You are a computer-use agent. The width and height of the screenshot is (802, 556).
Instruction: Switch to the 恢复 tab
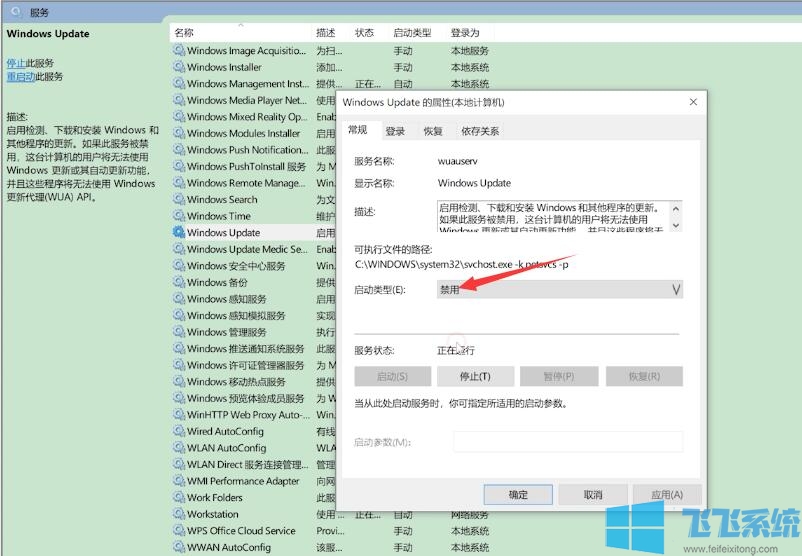pos(433,131)
